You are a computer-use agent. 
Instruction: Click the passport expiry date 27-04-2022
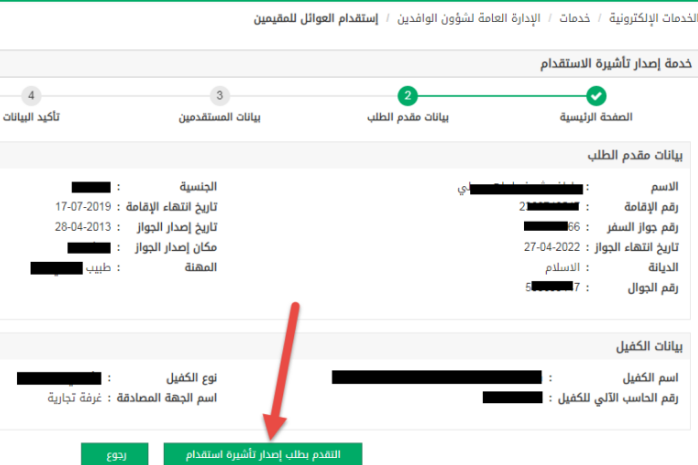pos(552,247)
